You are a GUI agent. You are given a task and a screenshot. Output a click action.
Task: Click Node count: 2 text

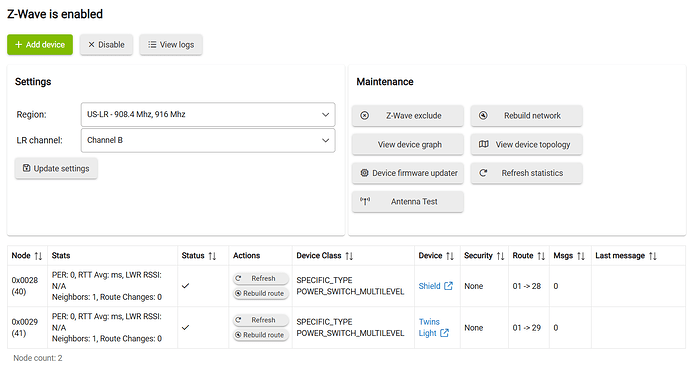coord(38,358)
